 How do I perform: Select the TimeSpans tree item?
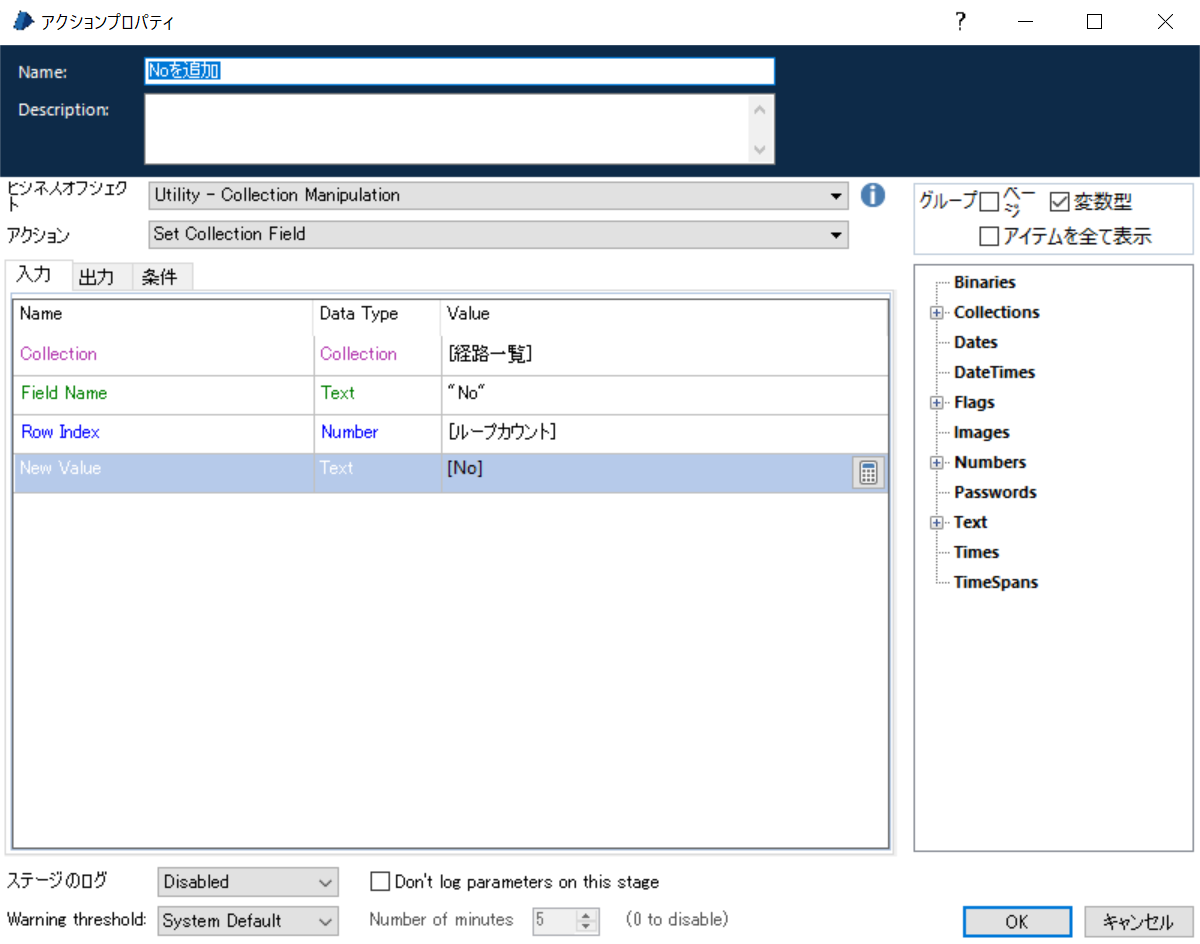[995, 583]
